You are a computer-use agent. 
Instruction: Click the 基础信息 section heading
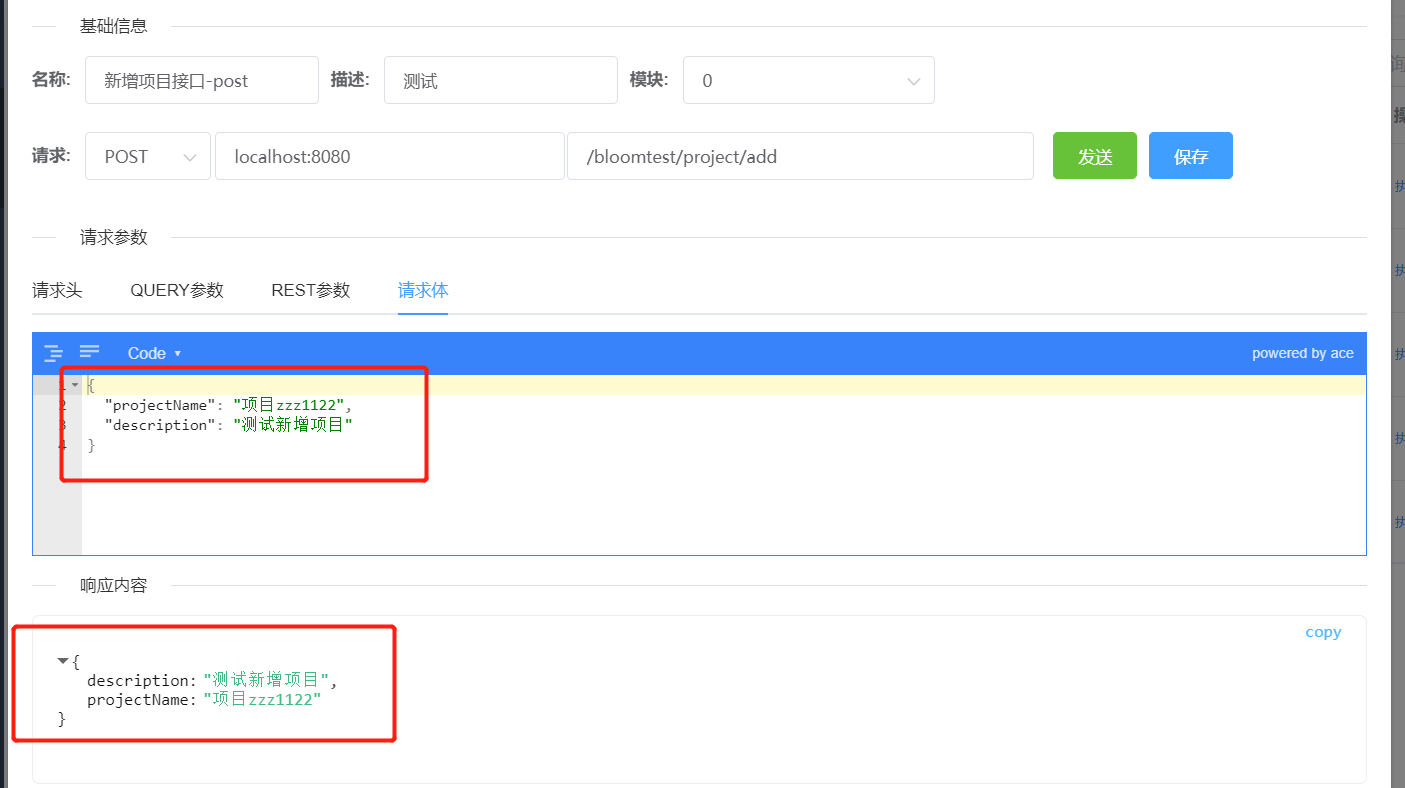pos(114,27)
